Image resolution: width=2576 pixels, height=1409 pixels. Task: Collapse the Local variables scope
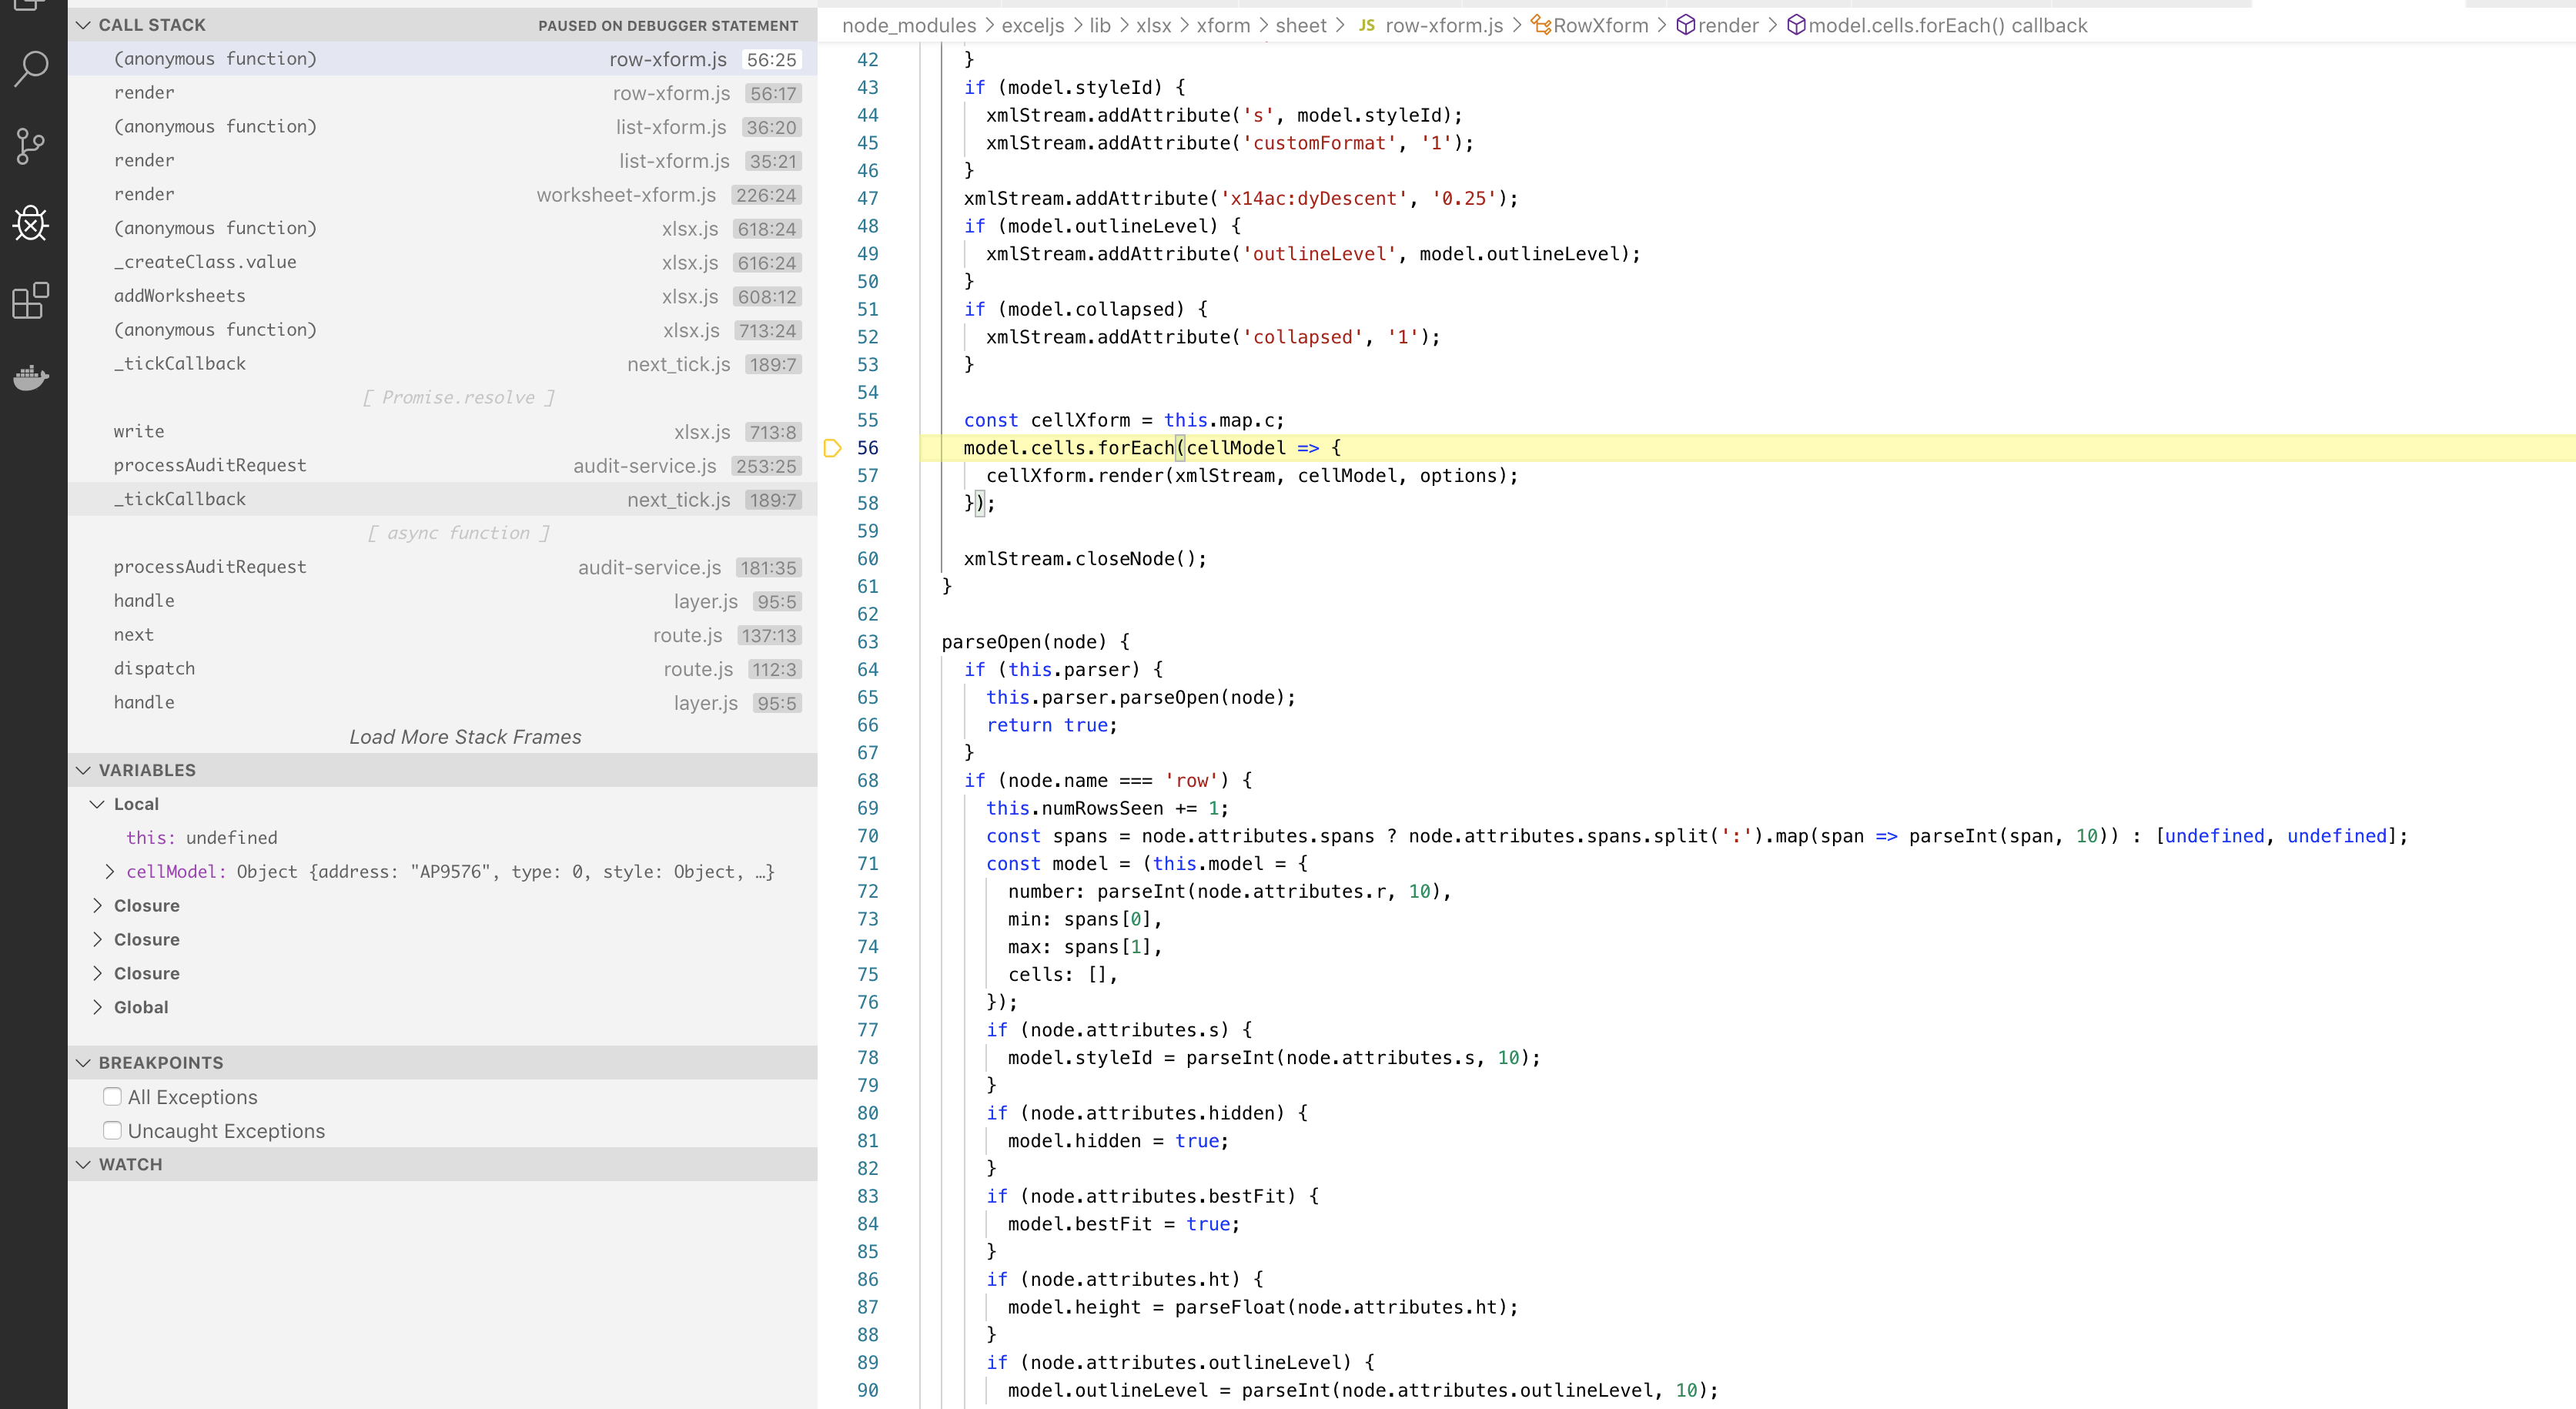coord(97,804)
